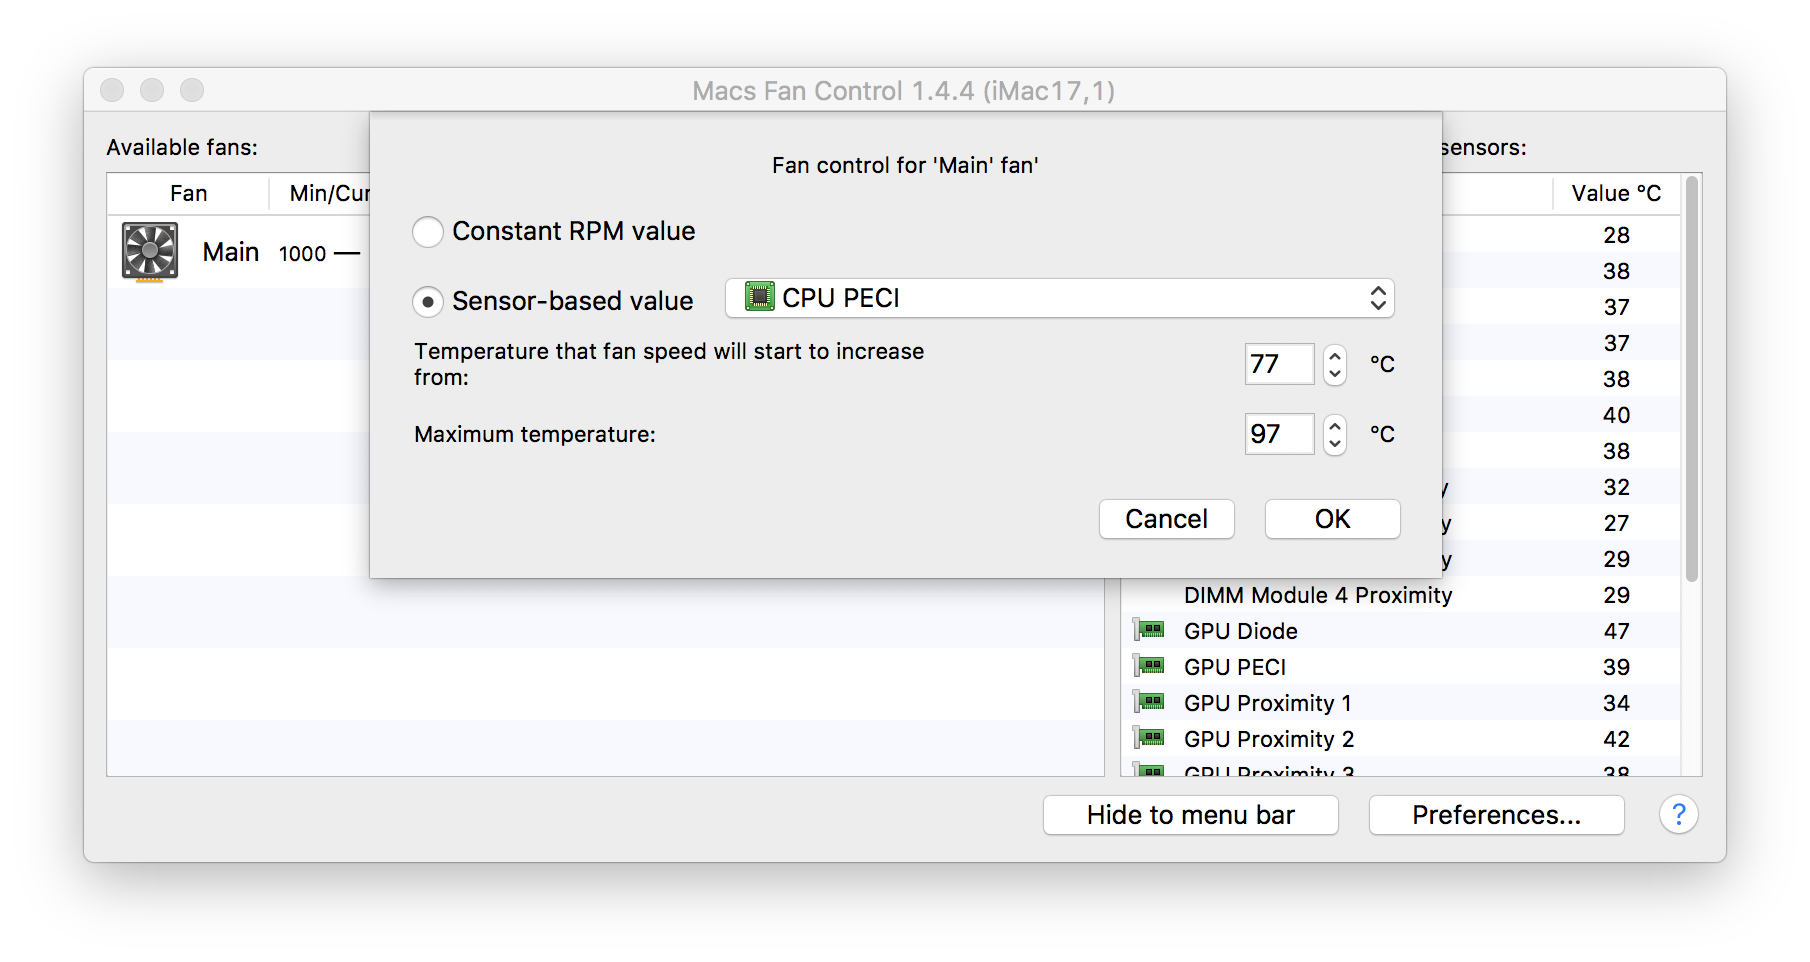Click Hide to menu bar button
The width and height of the screenshot is (1810, 962).
click(1191, 815)
